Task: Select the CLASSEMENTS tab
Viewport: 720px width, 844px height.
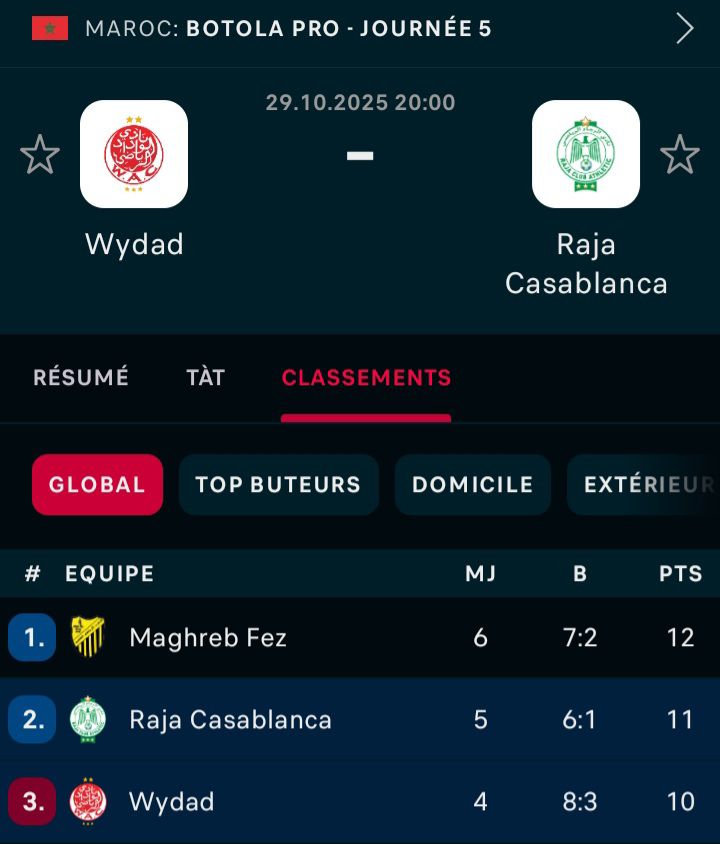Action: pos(366,377)
